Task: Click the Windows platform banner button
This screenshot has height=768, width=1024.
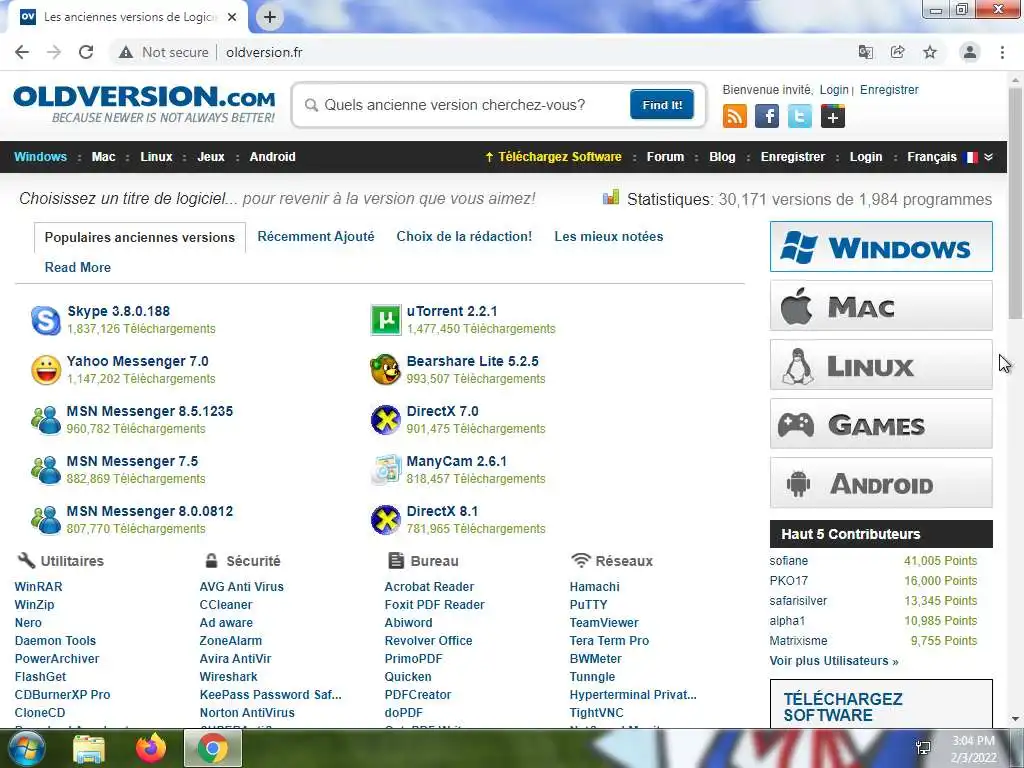Action: pos(881,246)
